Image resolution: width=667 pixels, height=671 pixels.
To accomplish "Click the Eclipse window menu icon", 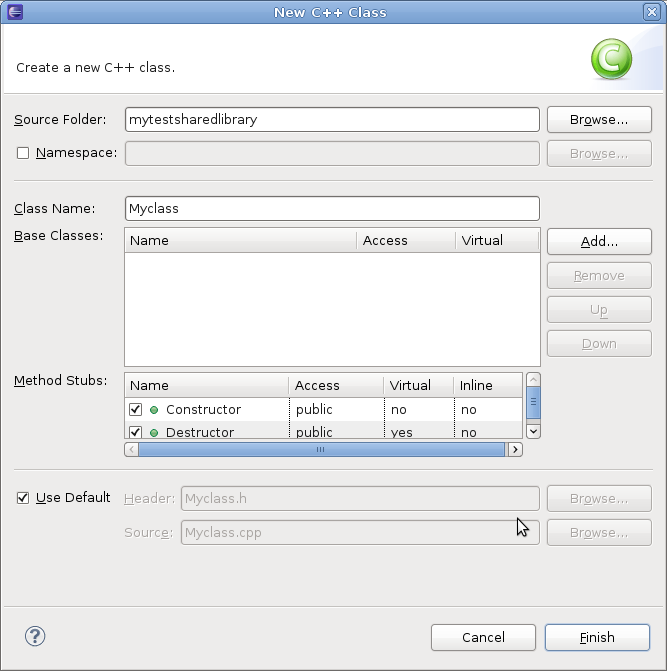I will pos(15,12).
